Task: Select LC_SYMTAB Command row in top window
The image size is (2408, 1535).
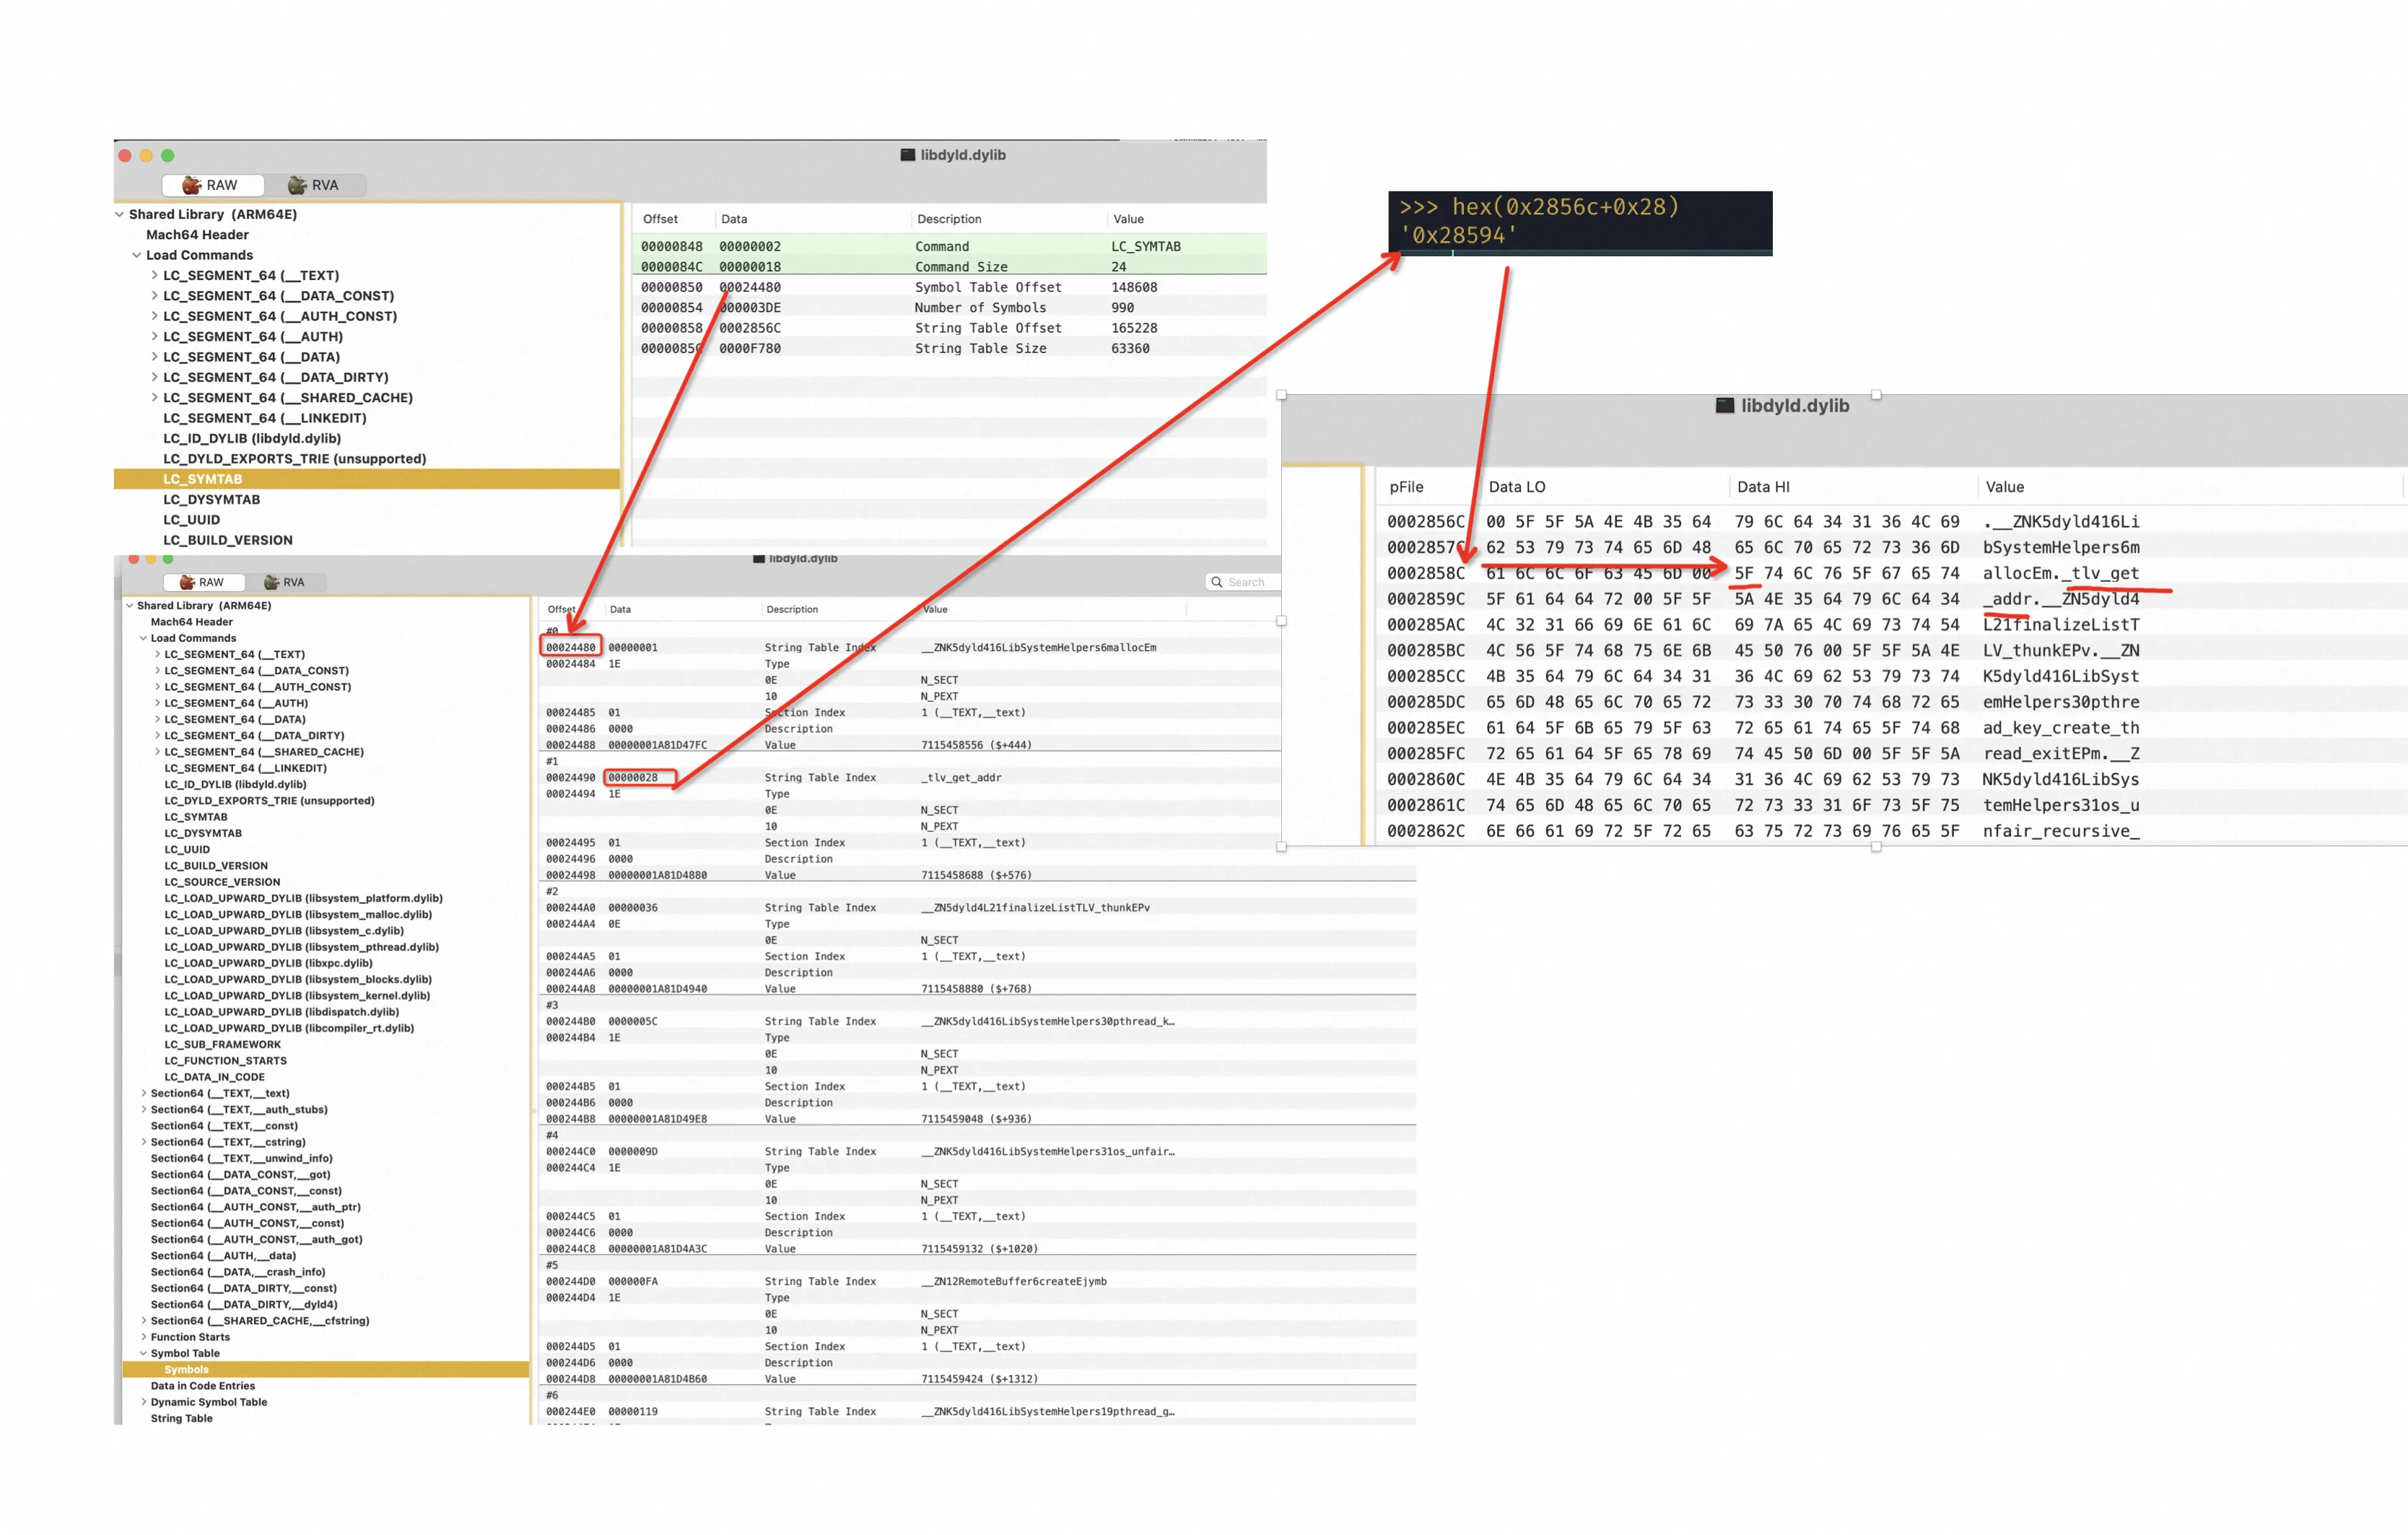Action: 949,246
